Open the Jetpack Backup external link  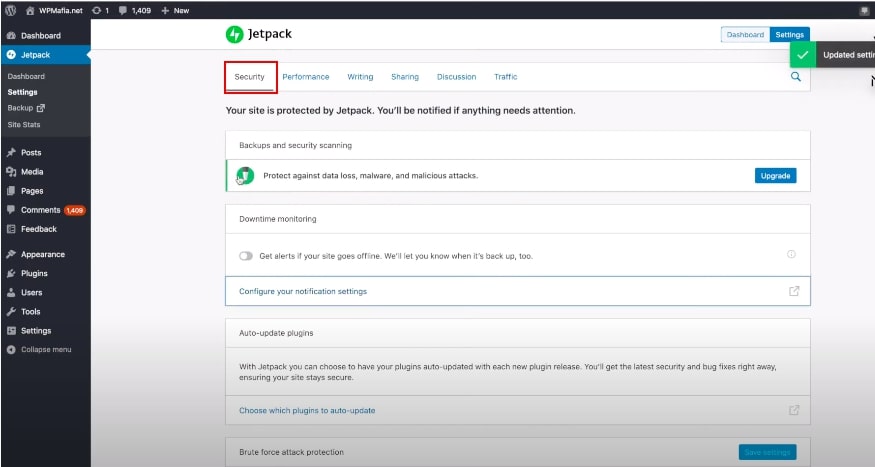pyautogui.click(x=26, y=108)
